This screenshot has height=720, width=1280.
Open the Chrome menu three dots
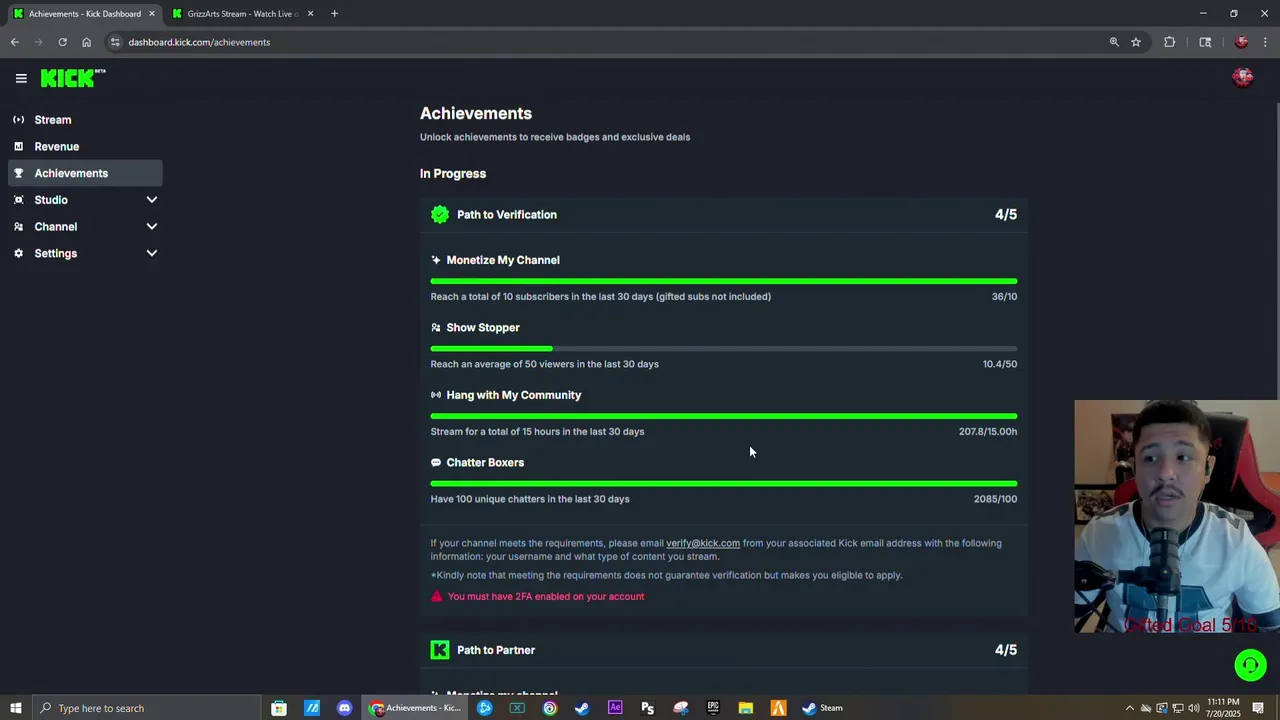point(1266,42)
